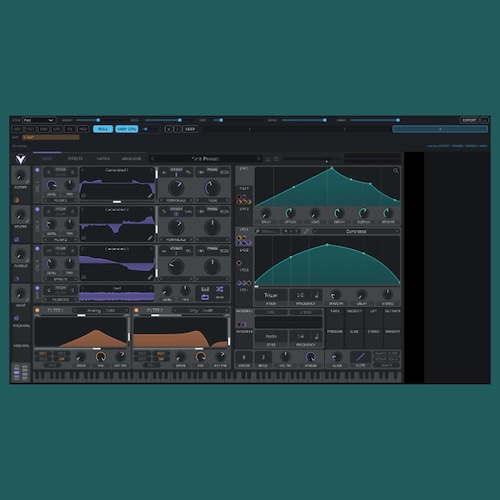Select previous preset with left arrow
500x500 pixels.
pos(153,159)
